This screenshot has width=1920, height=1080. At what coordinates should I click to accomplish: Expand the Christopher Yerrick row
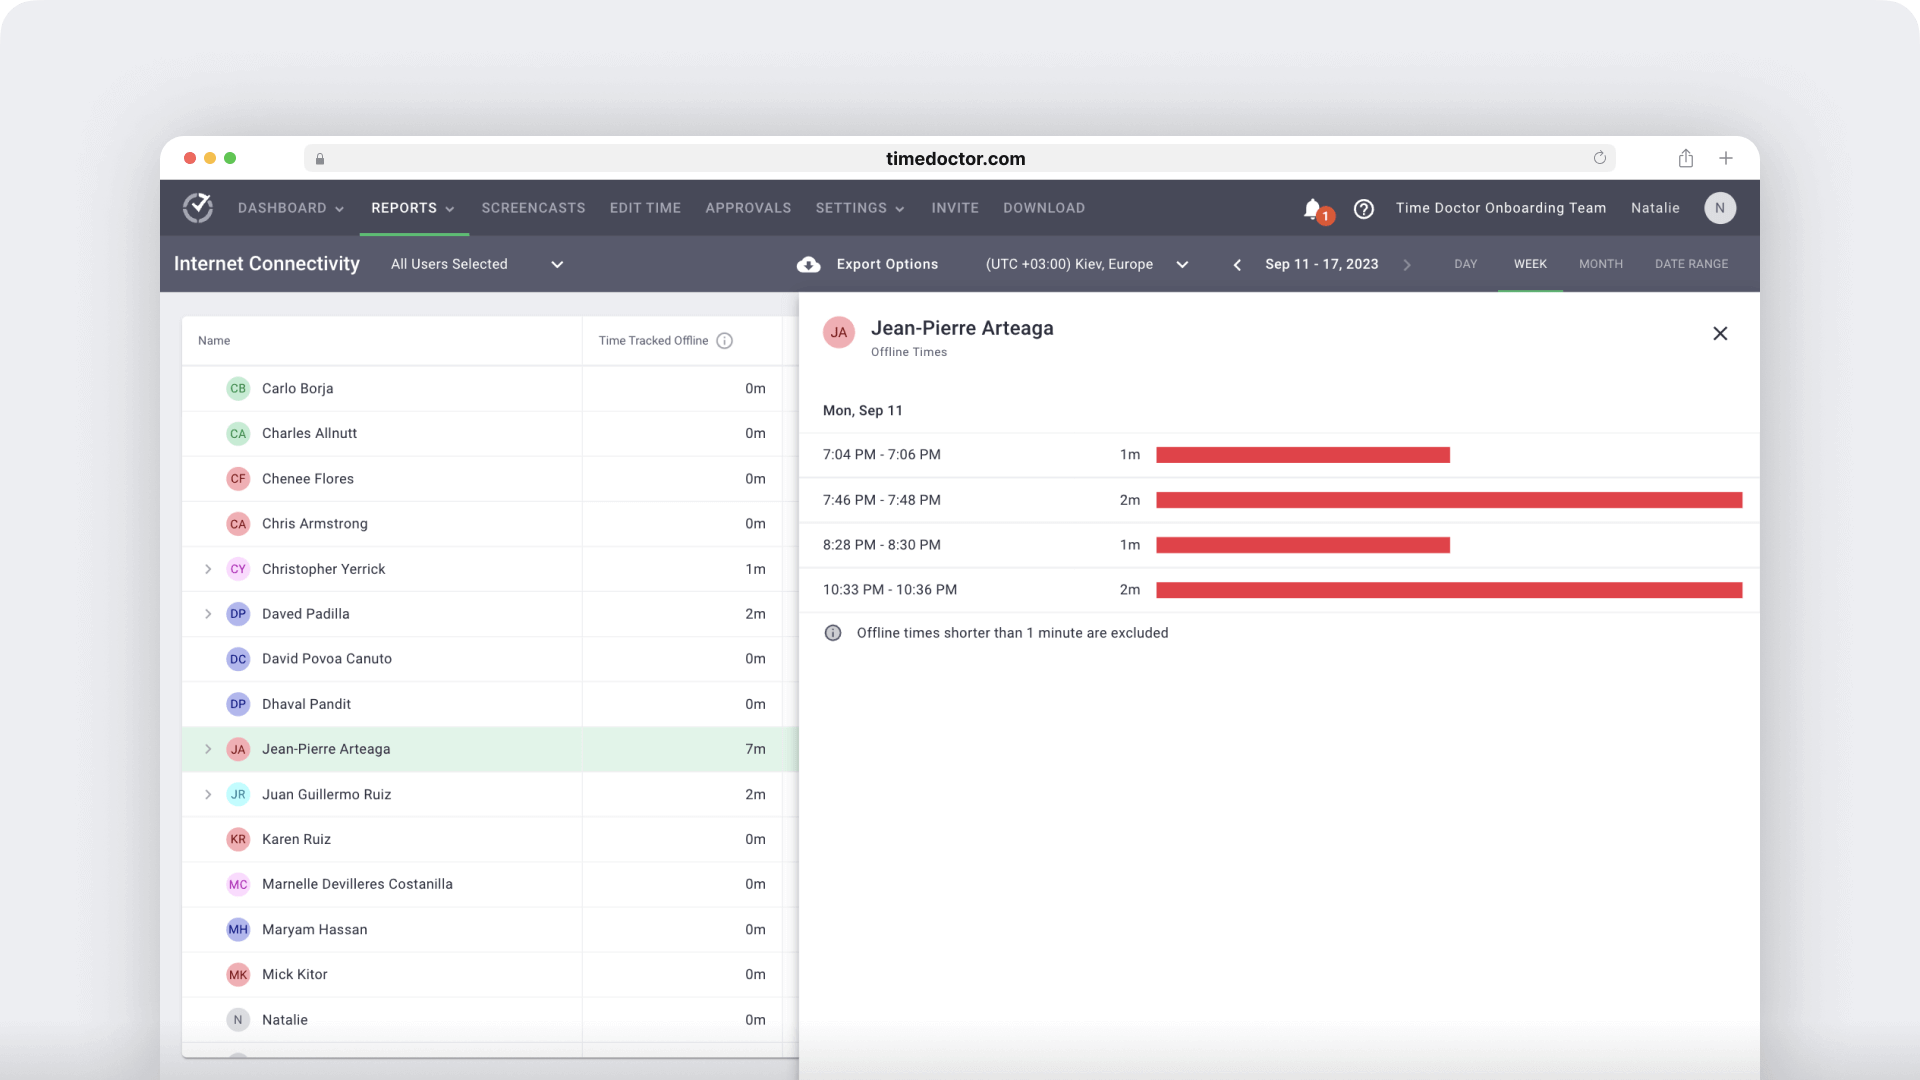coord(208,568)
